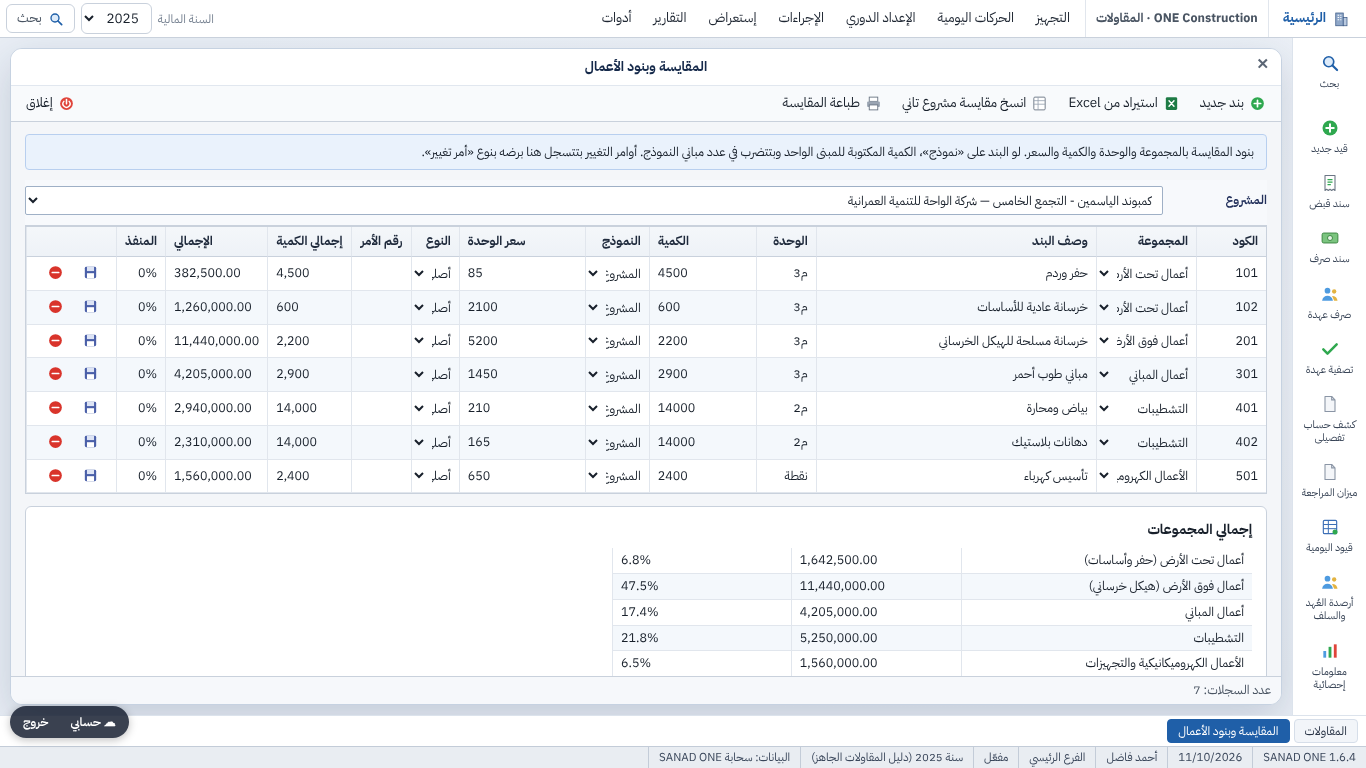This screenshot has height=768, width=1366.
Task: Open قيد جديد from sidebar
Action: 1329,137
